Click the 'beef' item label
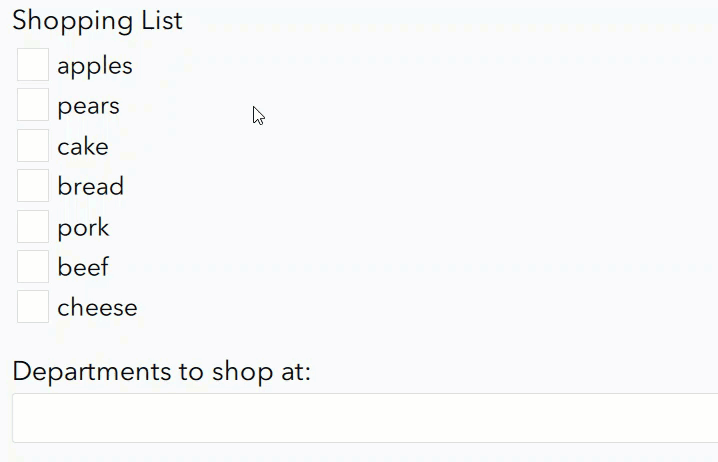 pos(83,267)
